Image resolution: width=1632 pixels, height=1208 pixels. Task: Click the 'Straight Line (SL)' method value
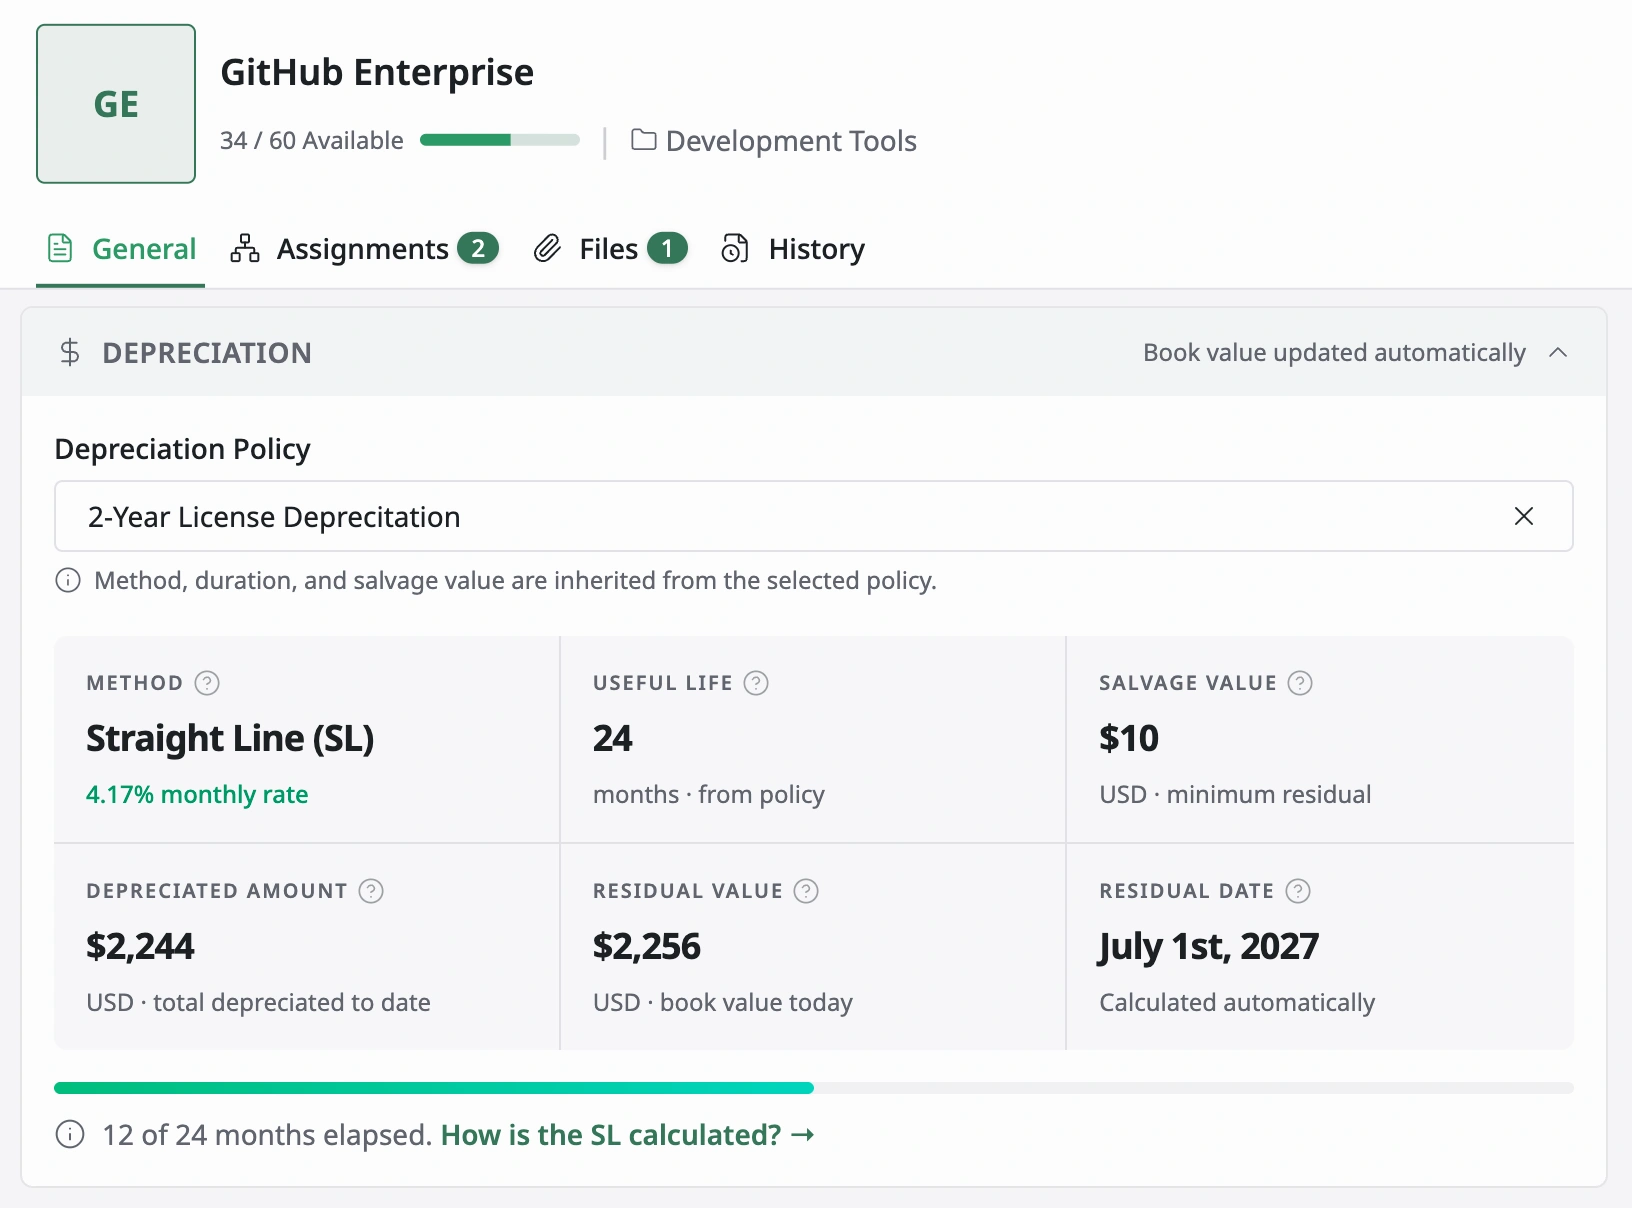click(230, 738)
